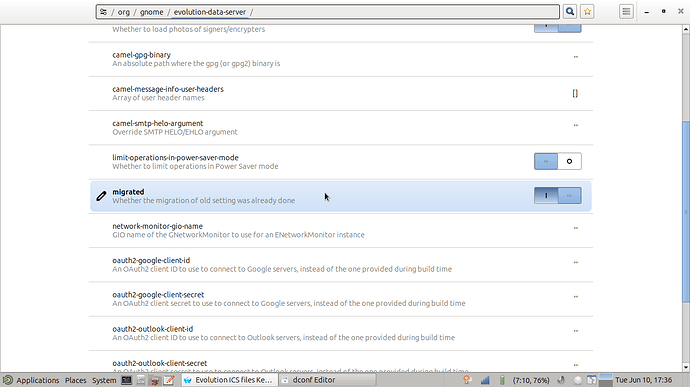This screenshot has width=690, height=387.
Task: Open the clock showing Tue Jun 10, 17:36
Action: point(643,380)
